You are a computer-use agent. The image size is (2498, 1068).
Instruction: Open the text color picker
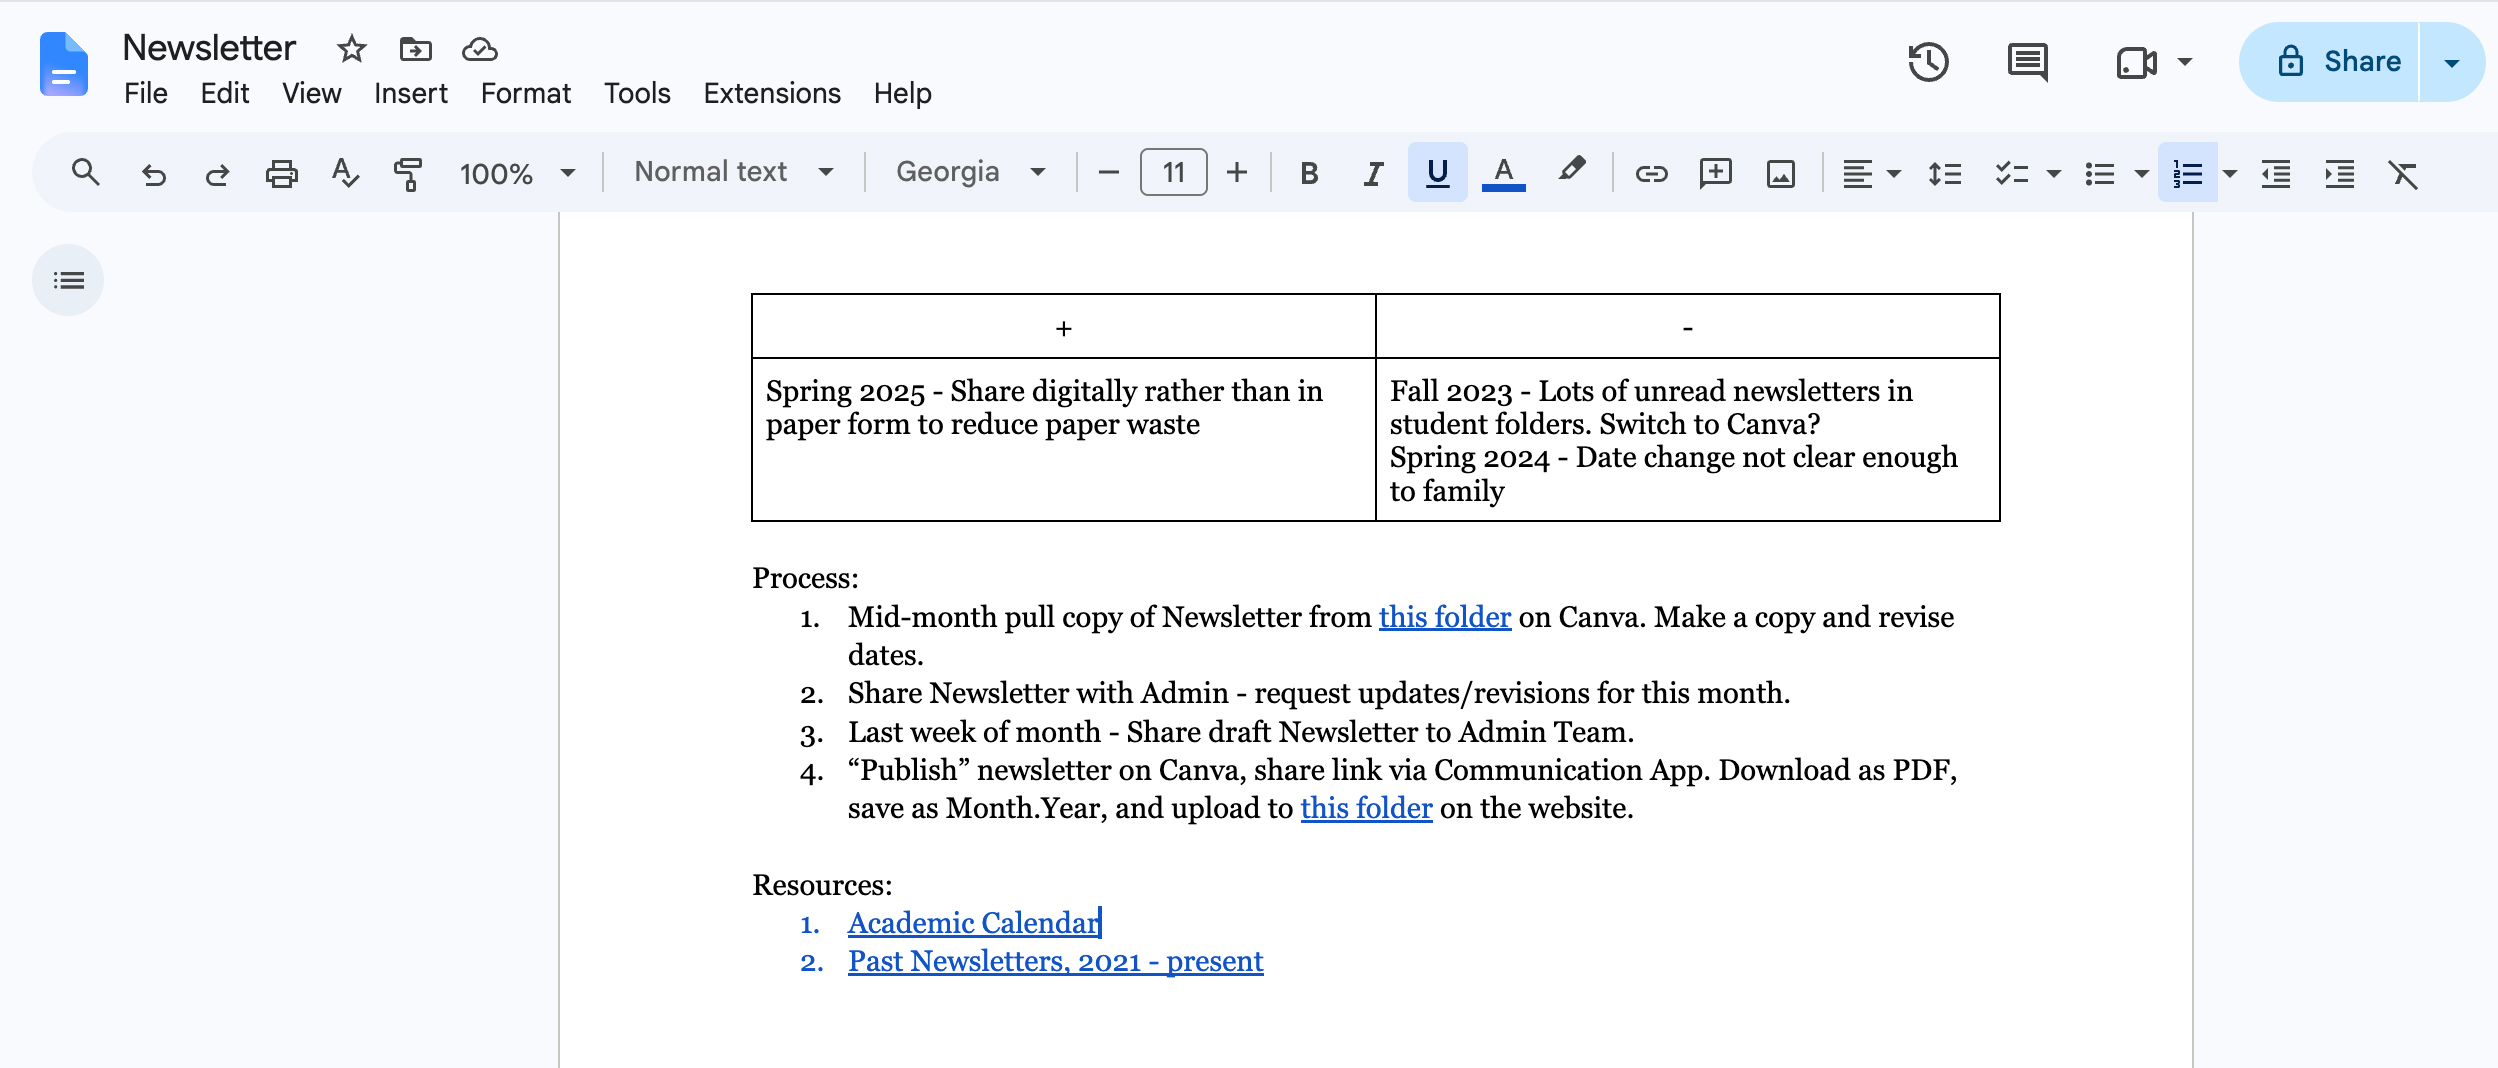click(1503, 173)
